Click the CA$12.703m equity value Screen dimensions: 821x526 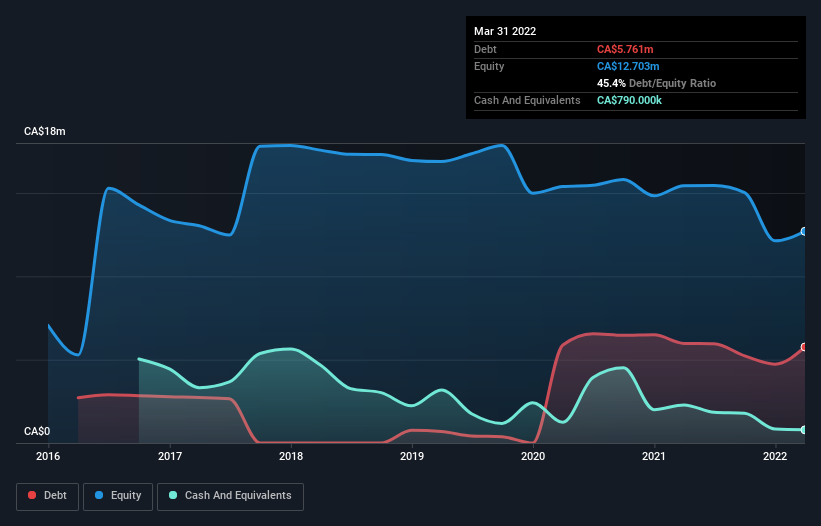click(628, 66)
